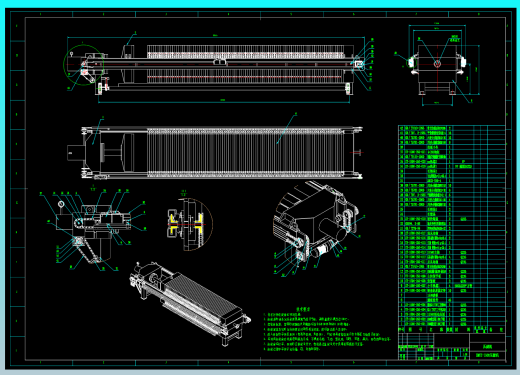
Task: Click the green circled detail area on side elevation
Action: tap(83, 65)
